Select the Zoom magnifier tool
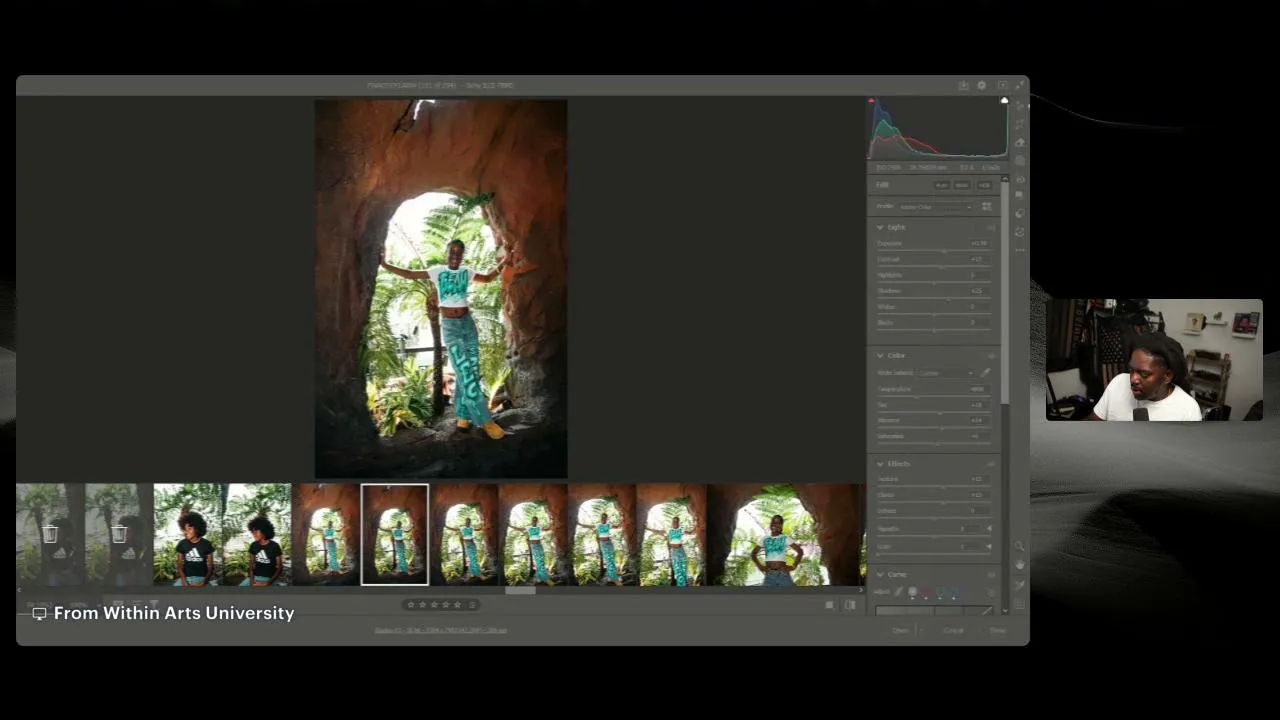This screenshot has width=1280, height=720. click(x=1019, y=545)
